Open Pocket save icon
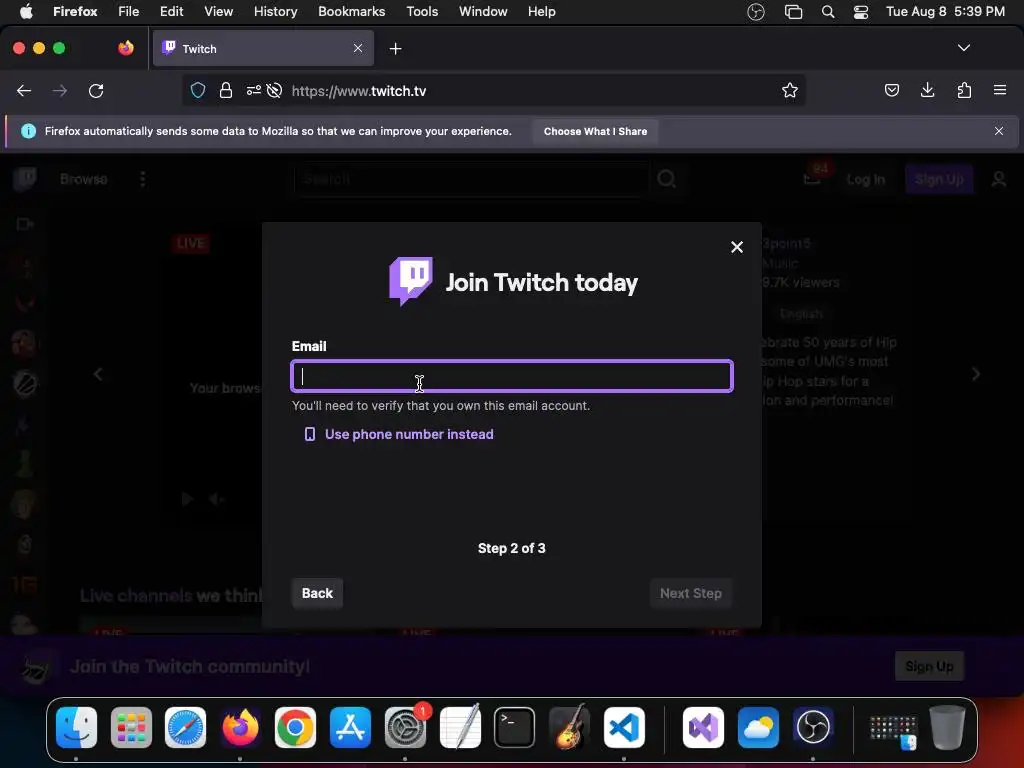The image size is (1024, 768). point(891,90)
